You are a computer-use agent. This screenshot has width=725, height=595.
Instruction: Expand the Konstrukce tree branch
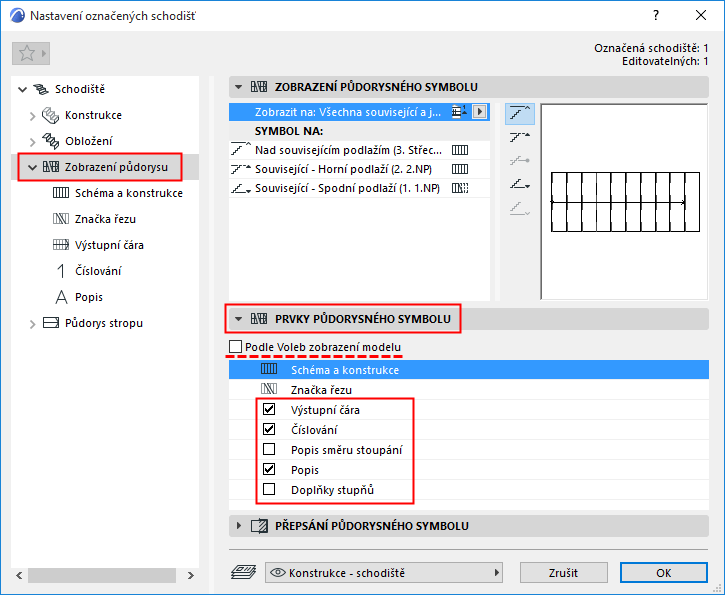click(x=32, y=116)
